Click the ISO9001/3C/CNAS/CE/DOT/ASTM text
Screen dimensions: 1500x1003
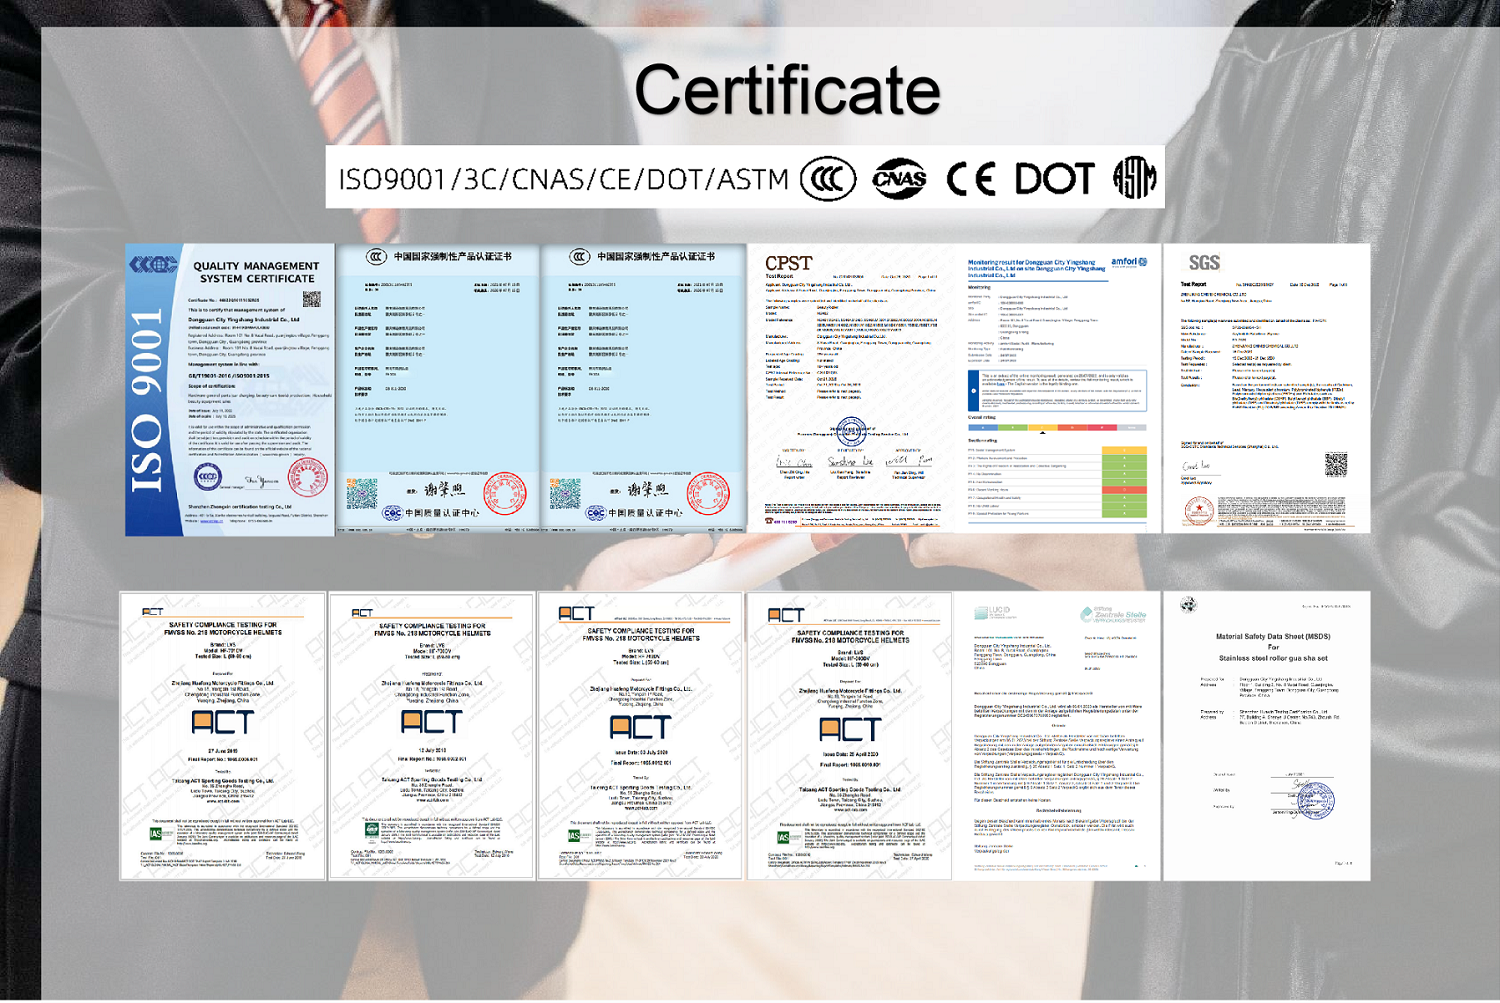click(564, 180)
